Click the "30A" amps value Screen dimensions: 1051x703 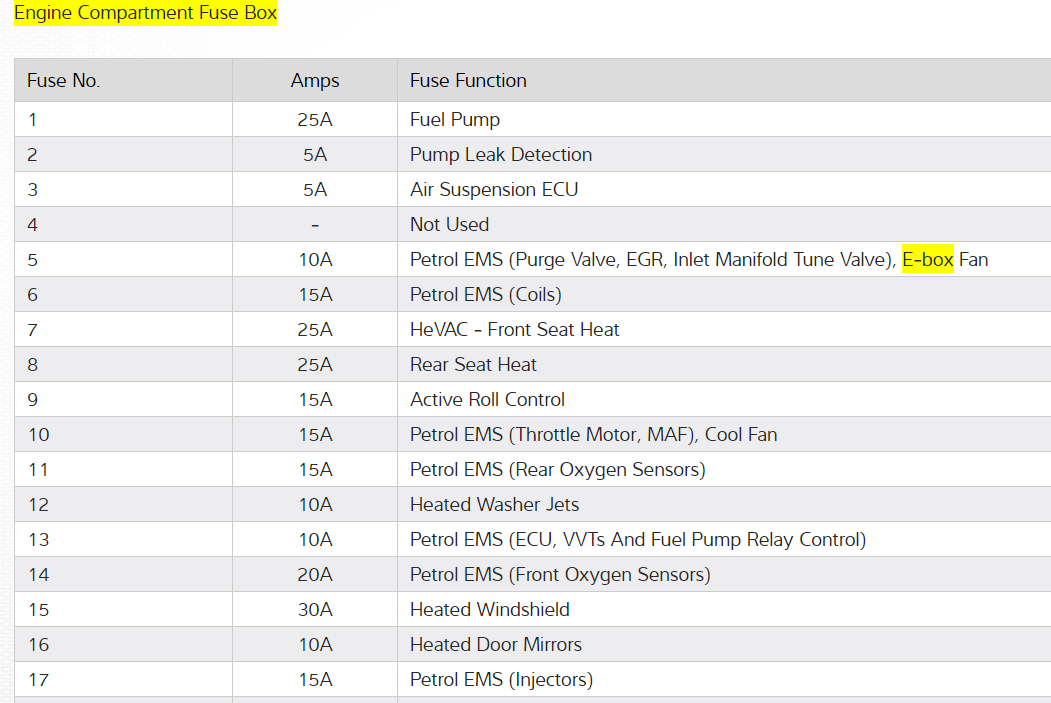click(x=315, y=610)
